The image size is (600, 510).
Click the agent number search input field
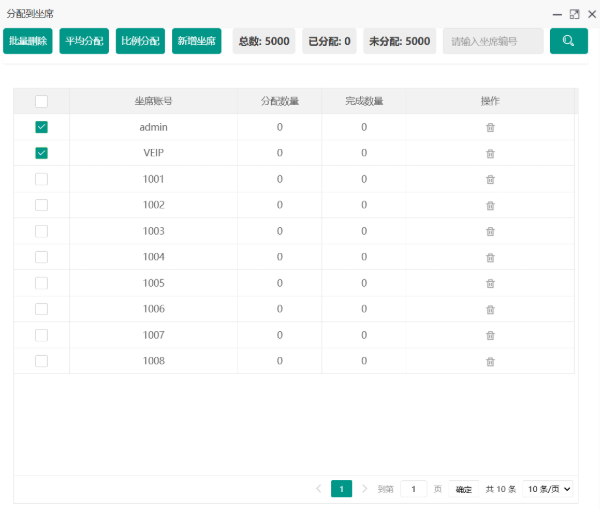tap(493, 41)
